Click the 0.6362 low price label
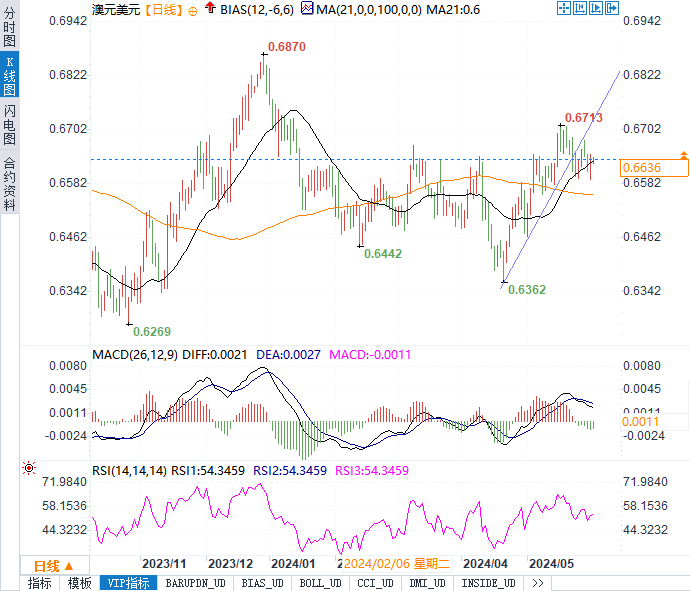Image resolution: width=690 pixels, height=591 pixels. click(x=527, y=290)
